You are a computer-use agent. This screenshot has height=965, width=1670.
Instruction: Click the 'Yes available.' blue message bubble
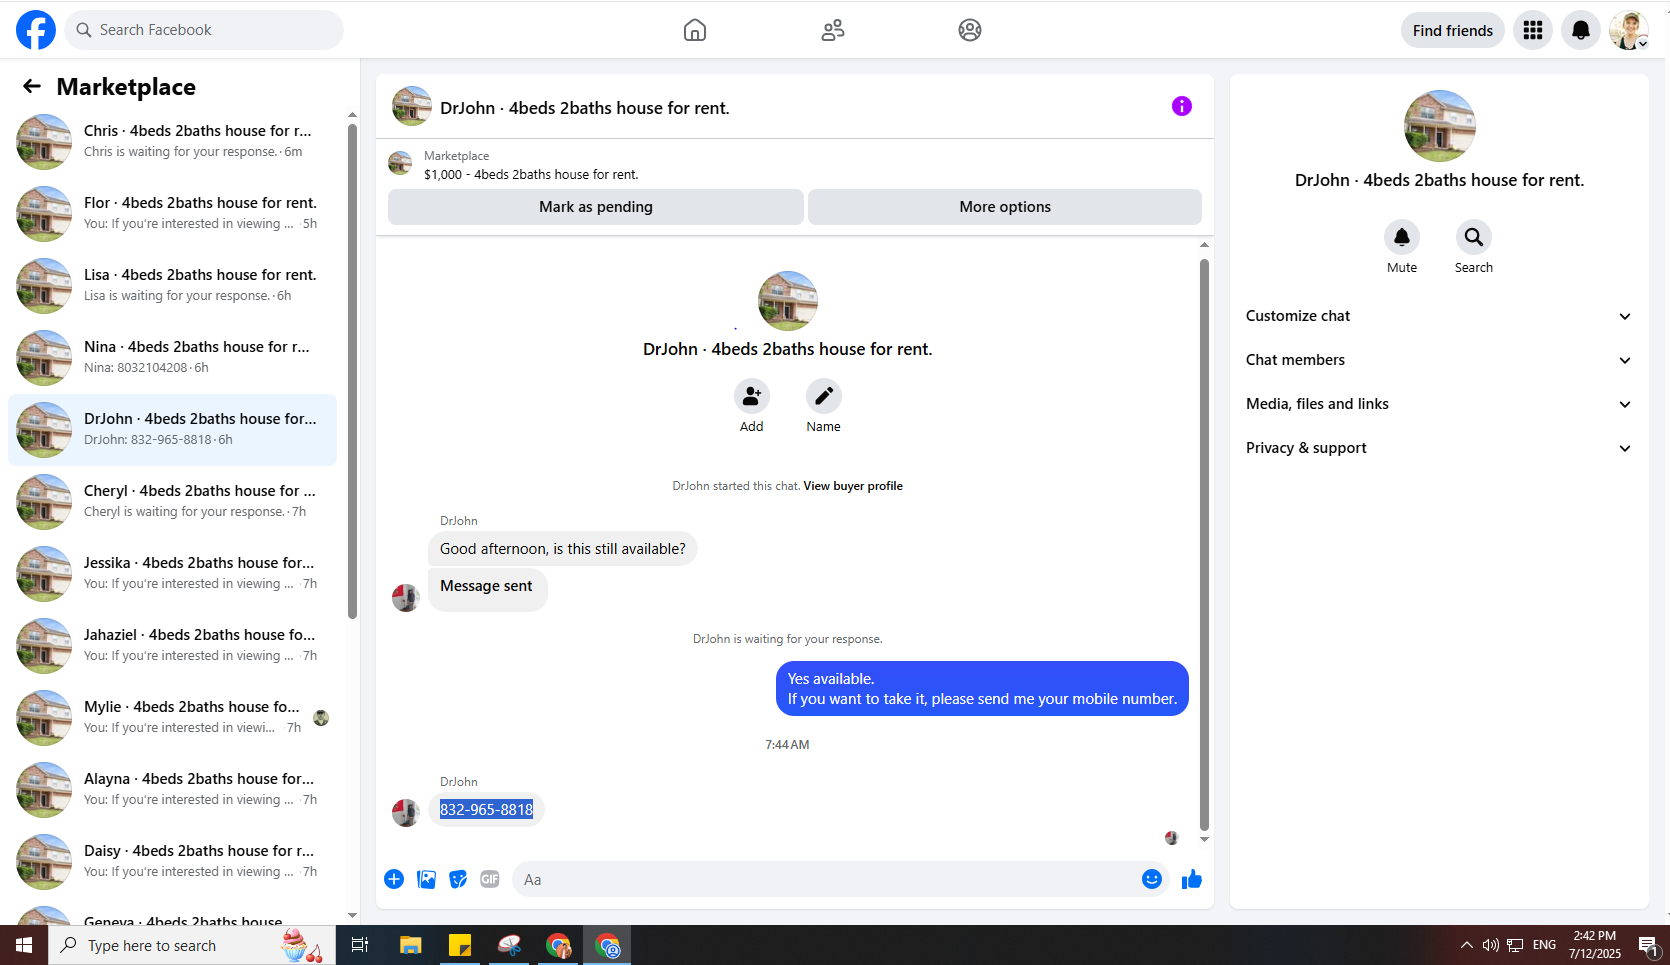click(982, 689)
